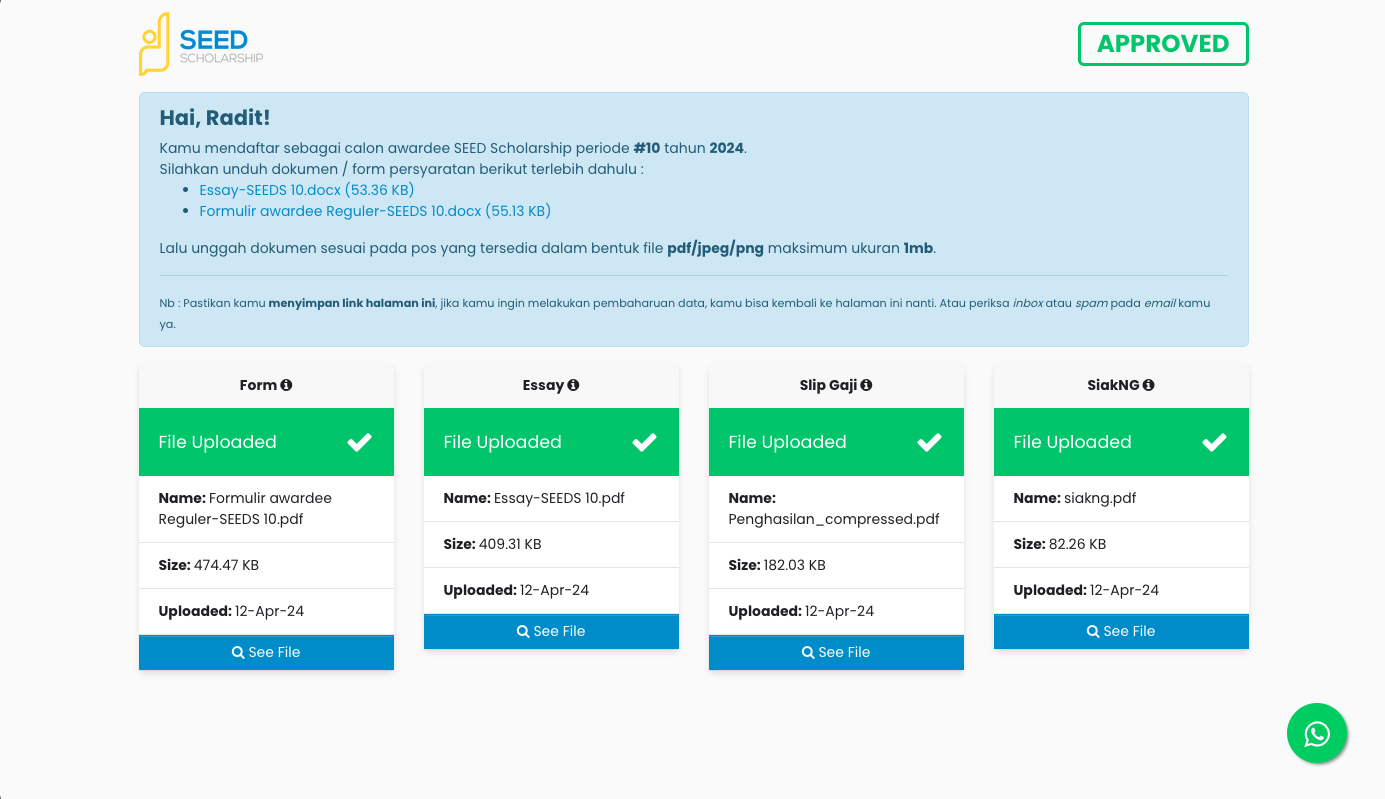Click the SEED Scholarship logo
Screen dimensions: 1385x799
tap(201, 45)
